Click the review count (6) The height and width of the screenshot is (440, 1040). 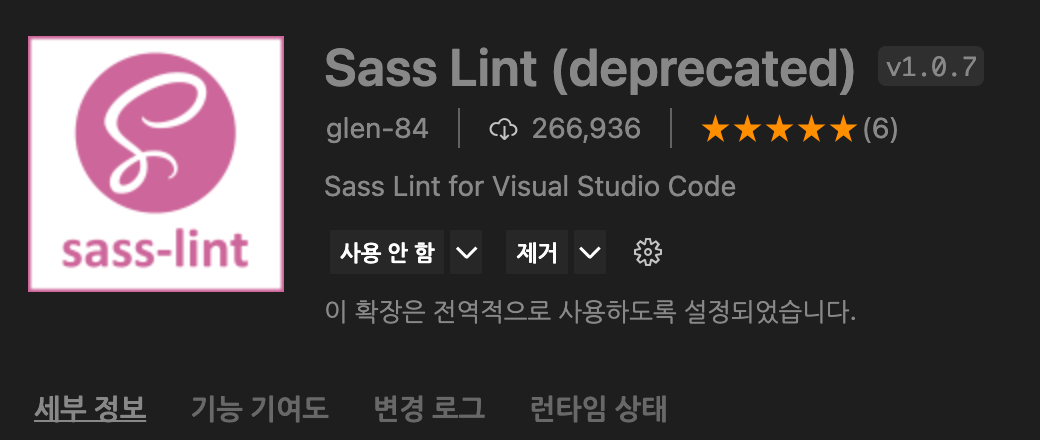pos(880,129)
